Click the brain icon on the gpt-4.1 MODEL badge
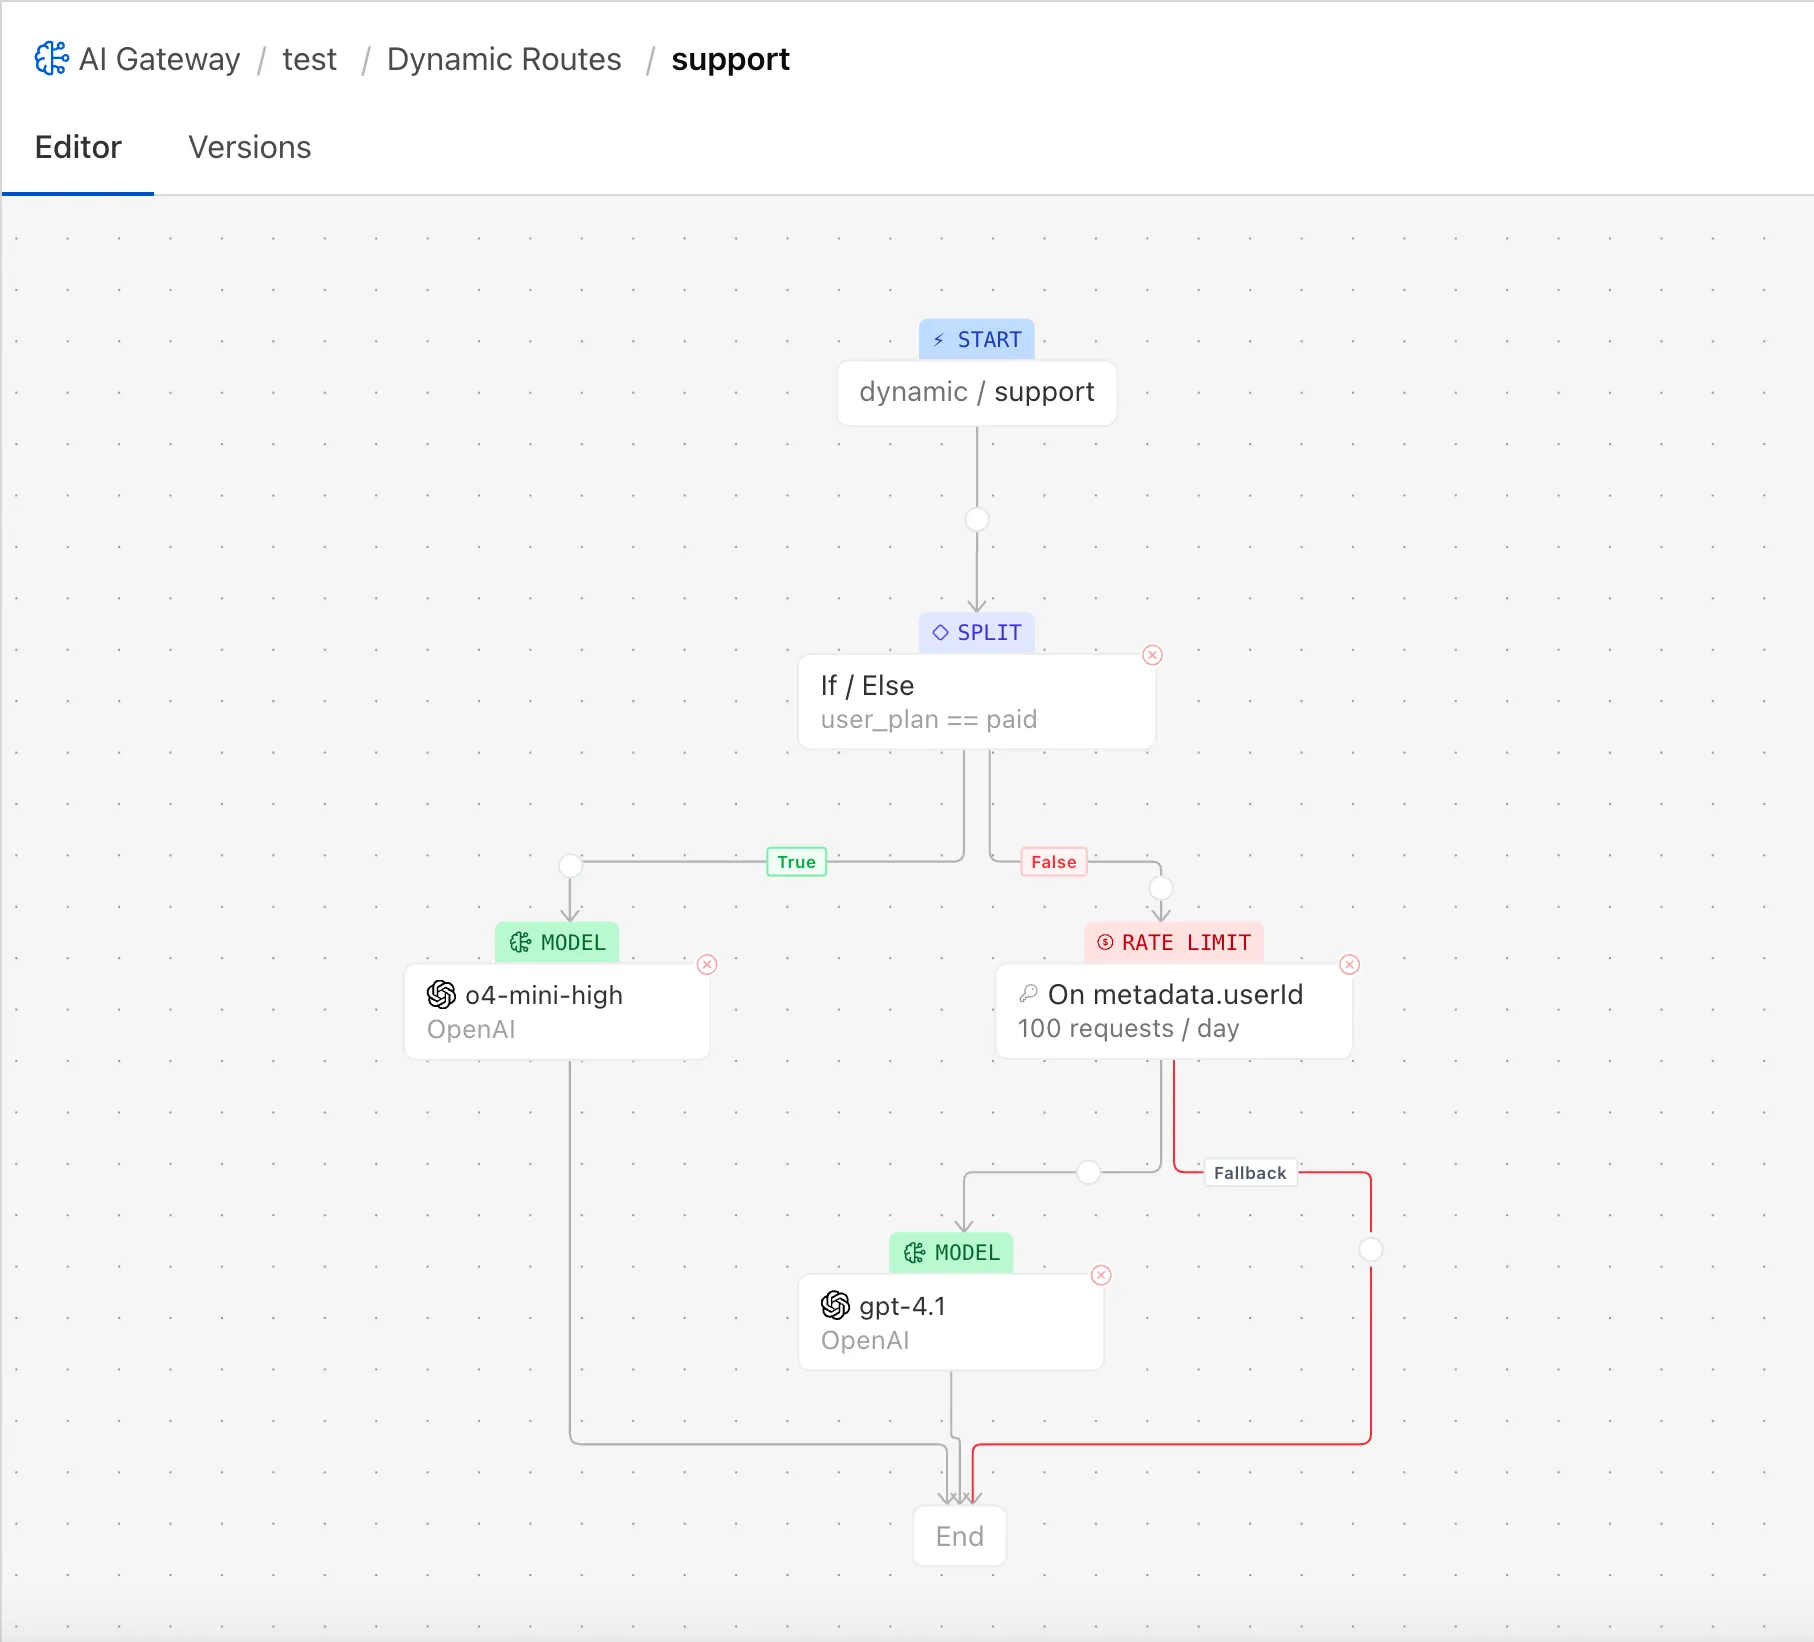The height and width of the screenshot is (1642, 1814). pyautogui.click(x=913, y=1252)
